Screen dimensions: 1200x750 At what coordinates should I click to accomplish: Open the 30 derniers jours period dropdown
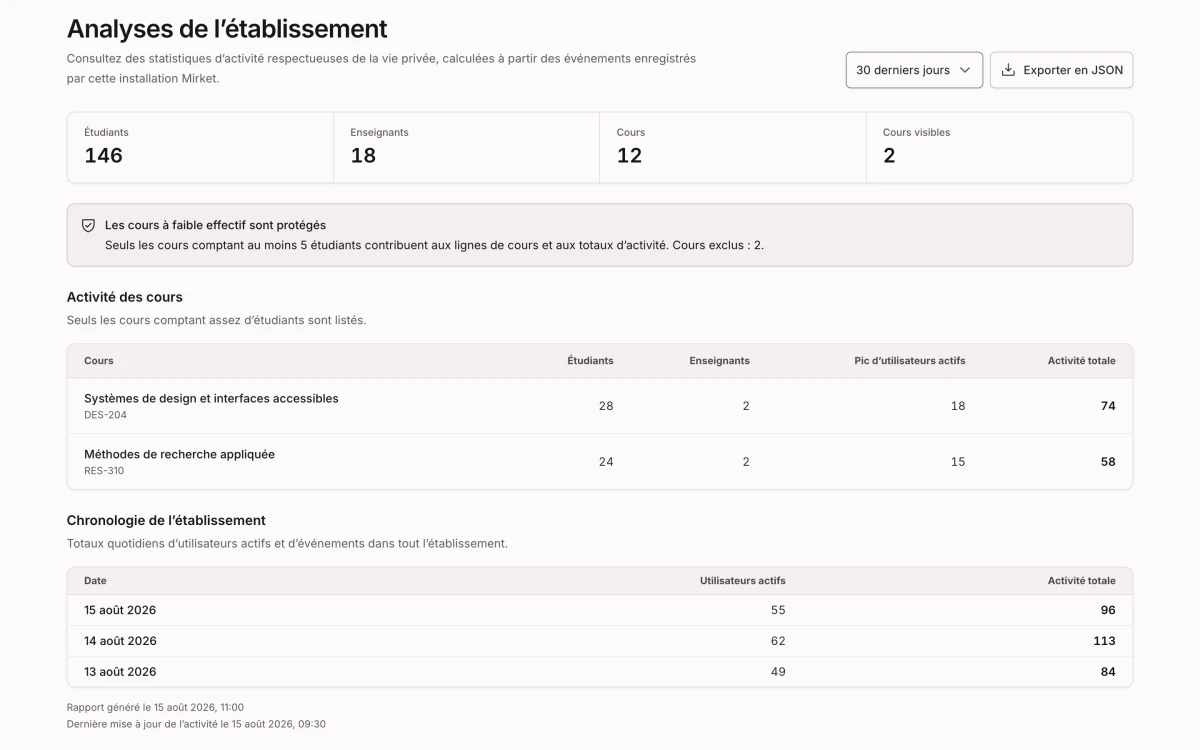(914, 70)
